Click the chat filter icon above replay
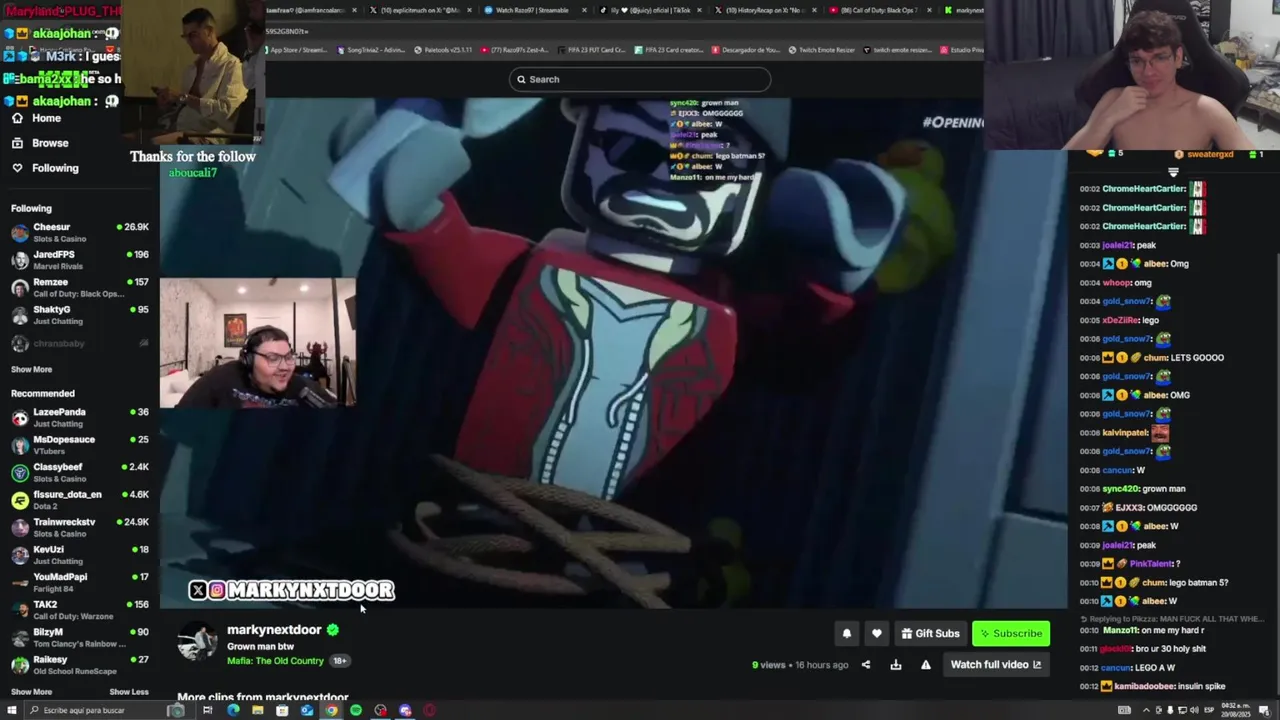 click(1173, 172)
